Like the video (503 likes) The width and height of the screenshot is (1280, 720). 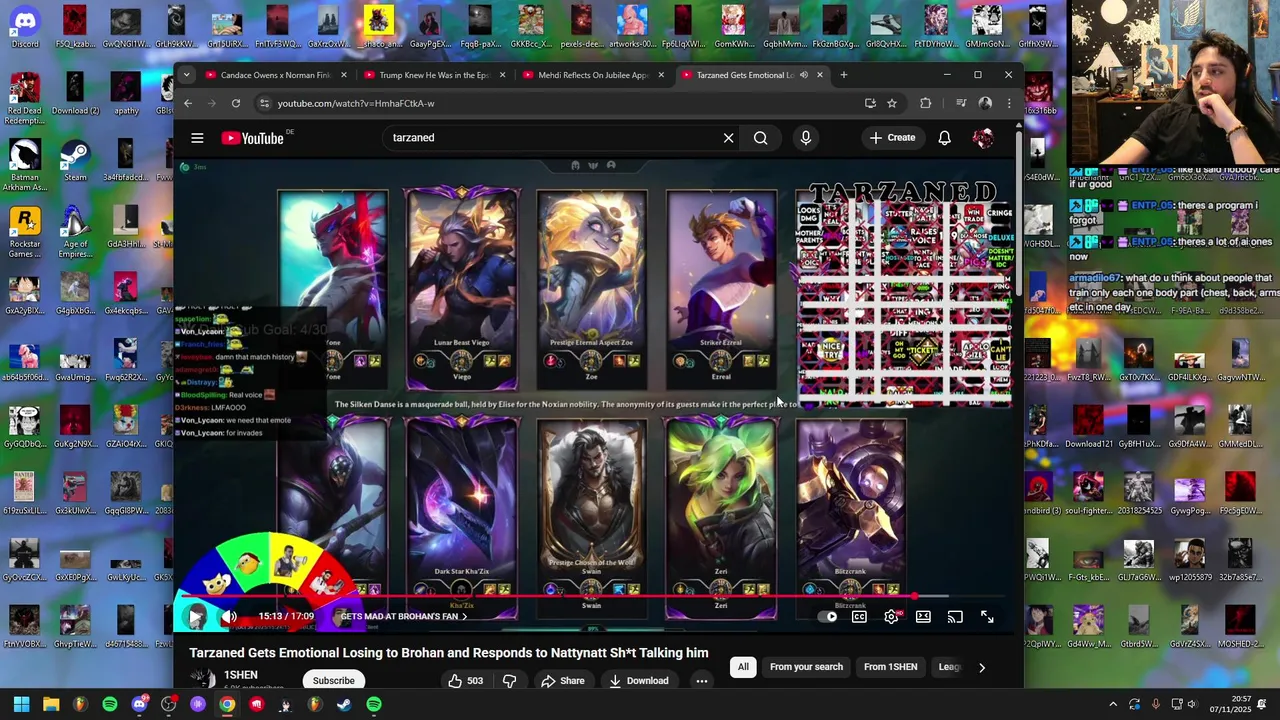(x=466, y=681)
